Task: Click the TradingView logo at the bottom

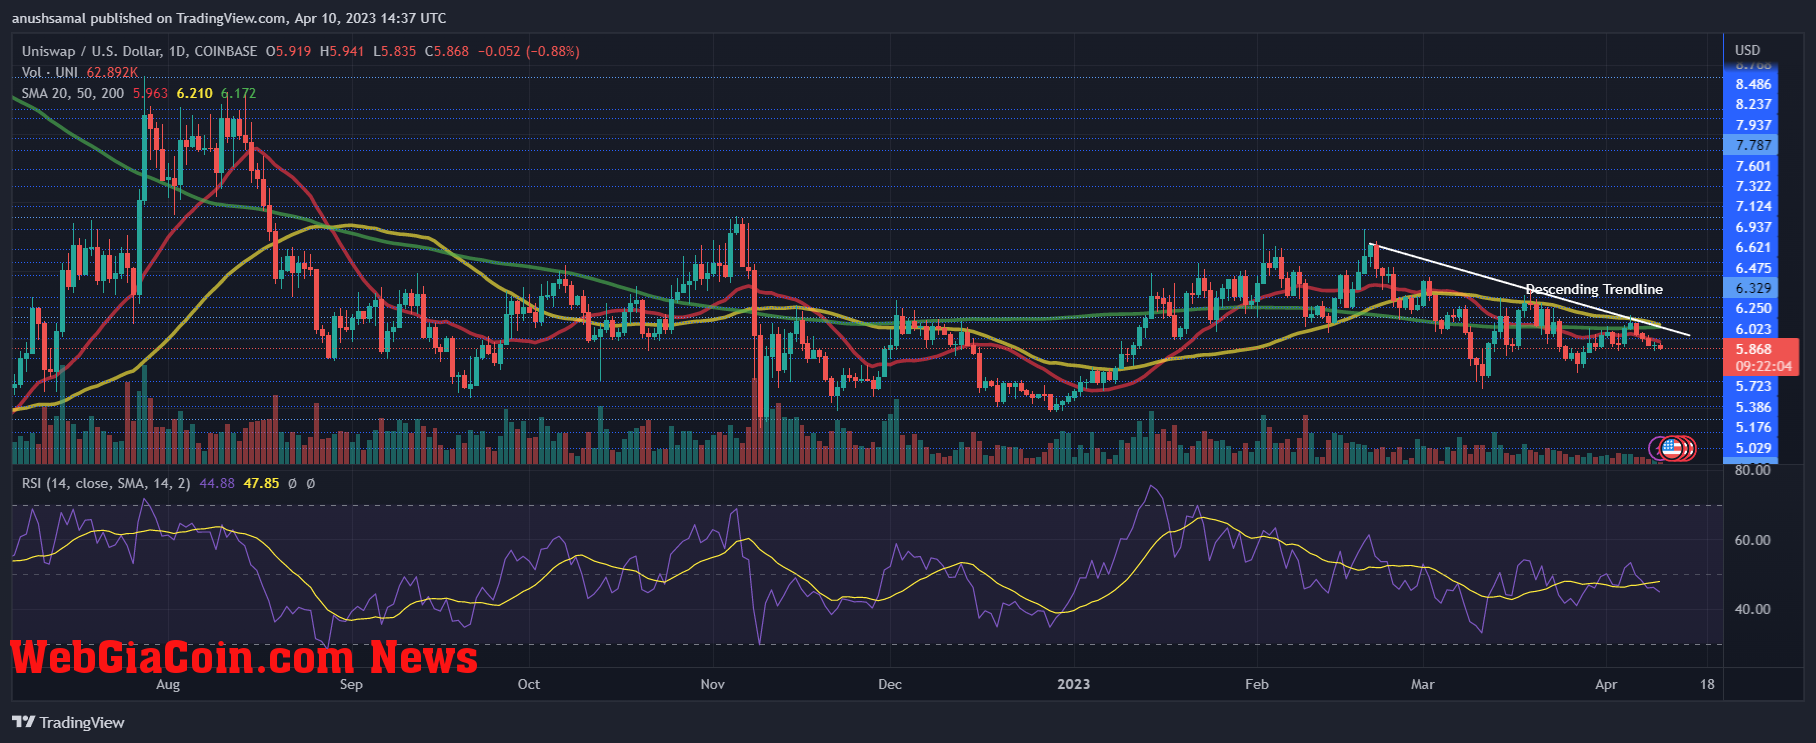Action: (x=68, y=722)
